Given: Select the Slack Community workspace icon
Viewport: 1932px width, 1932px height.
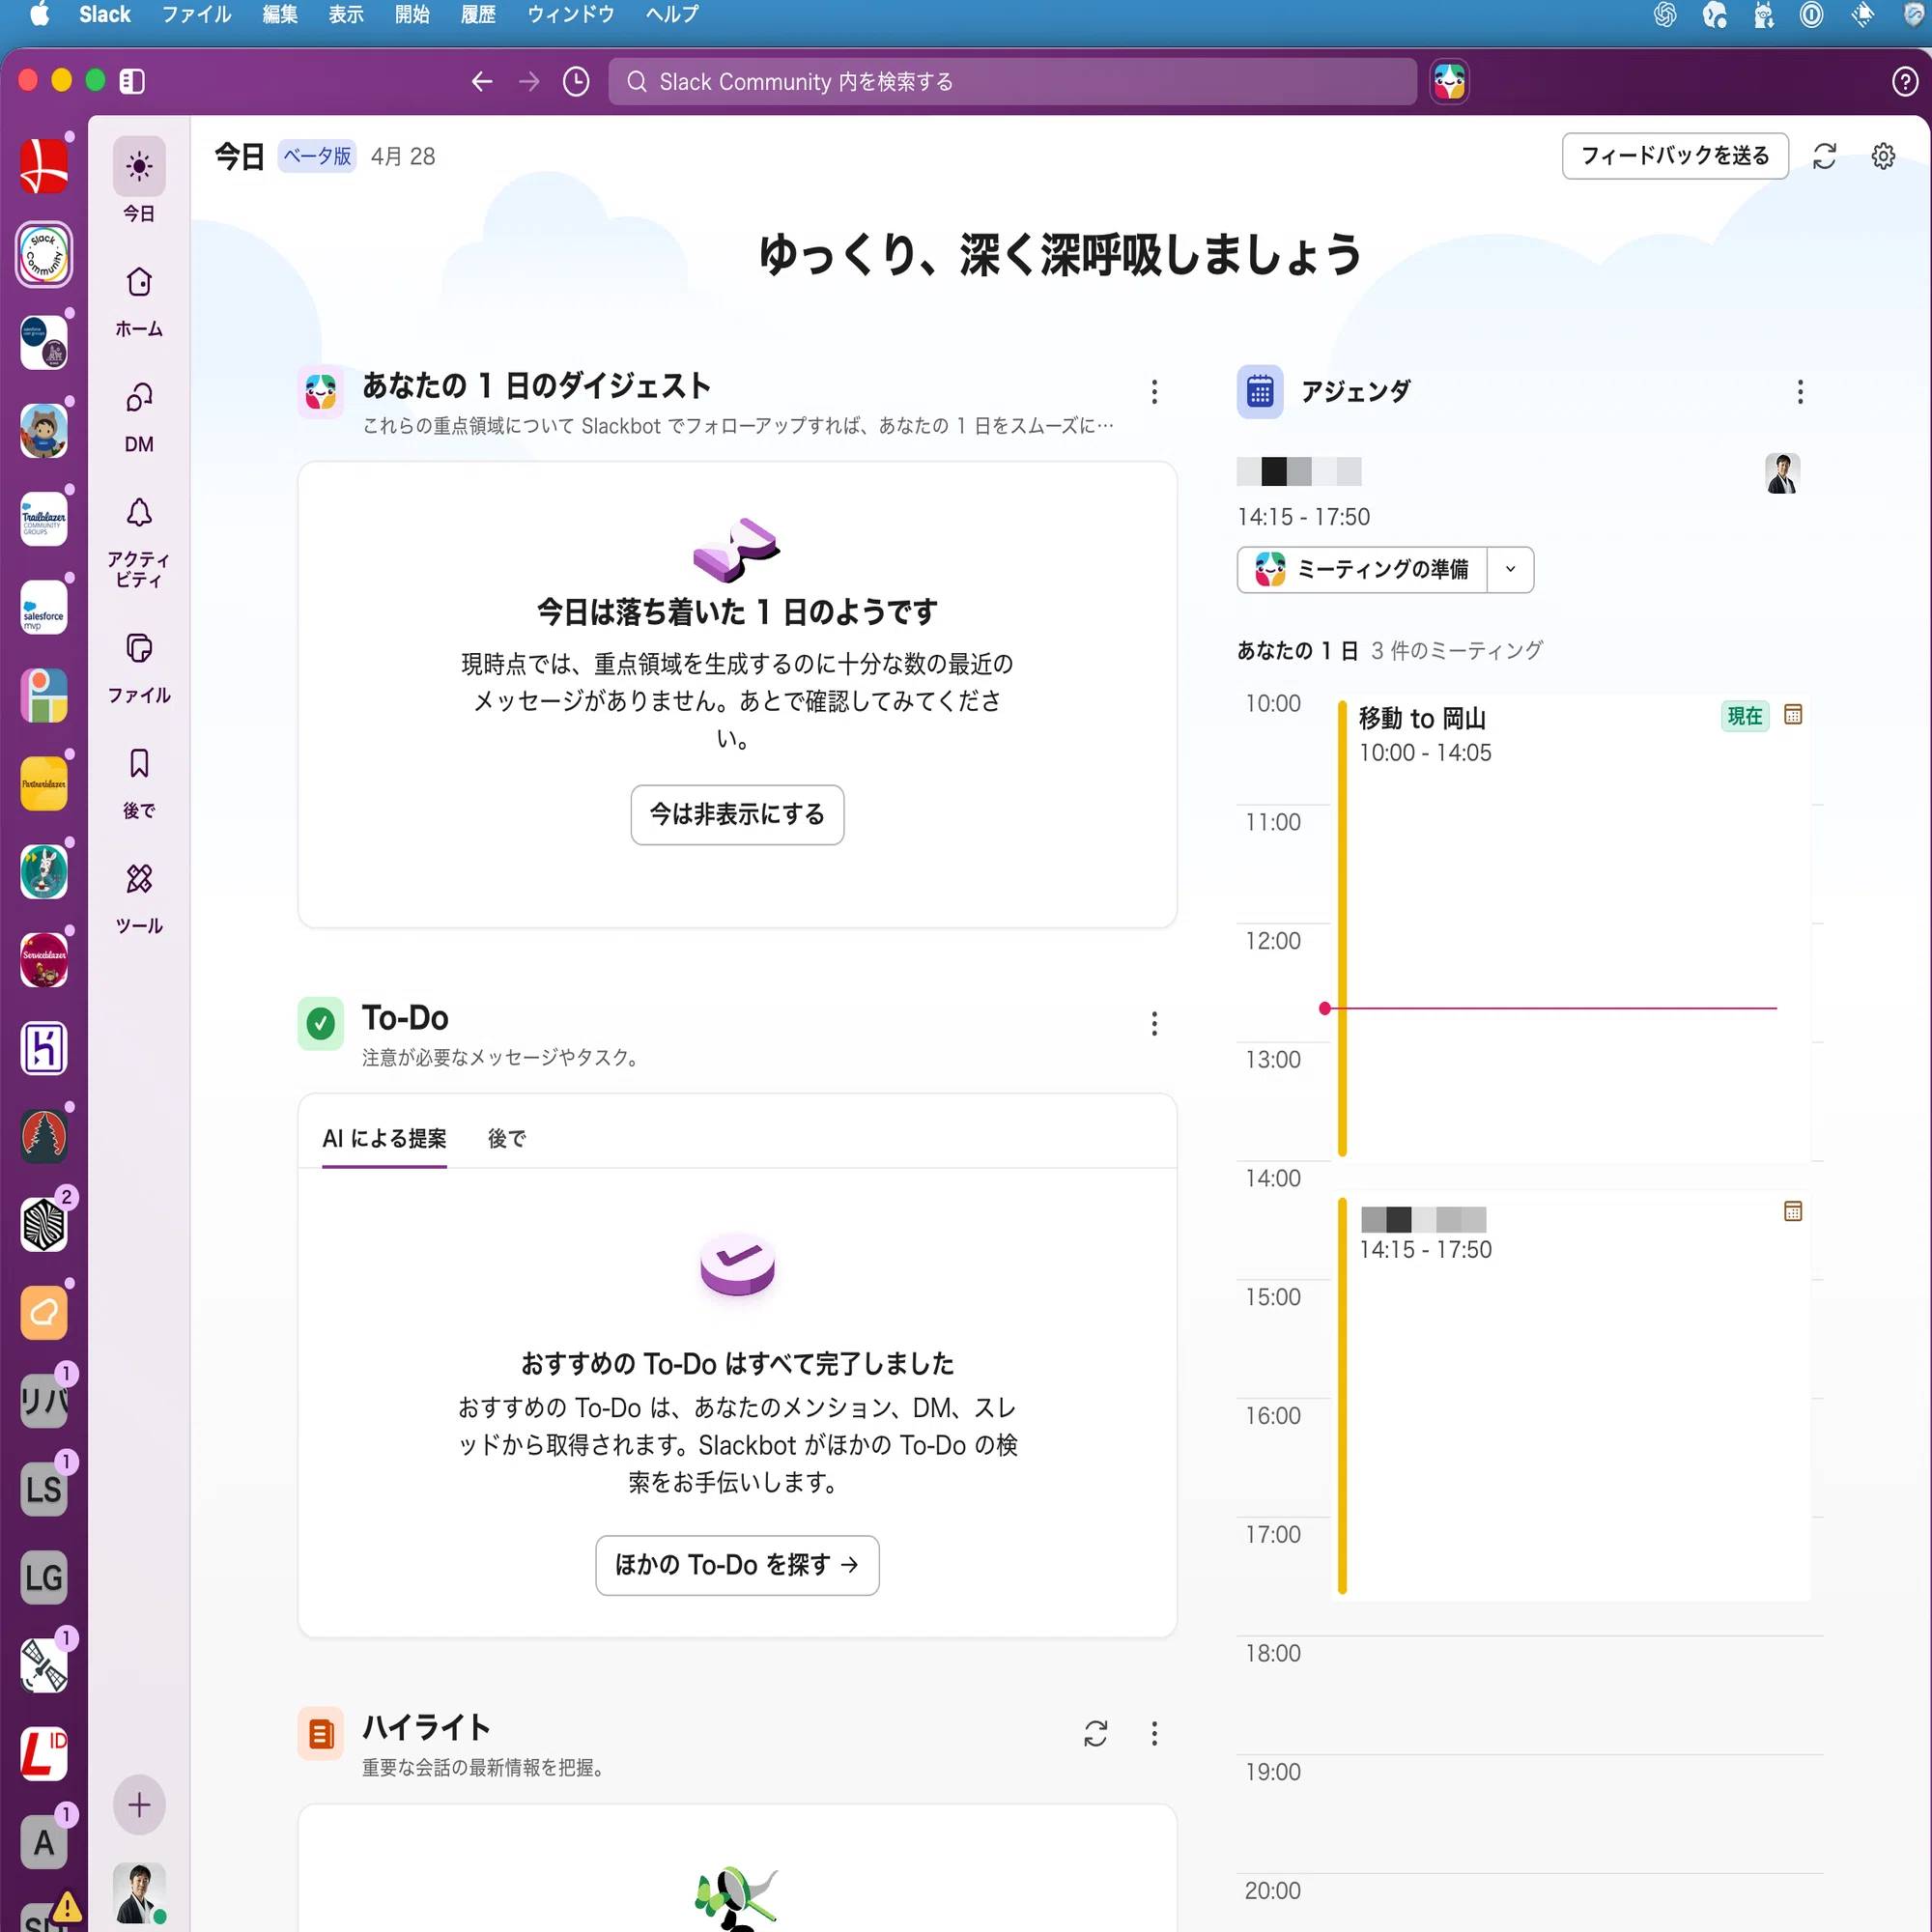Looking at the screenshot, I should point(44,254).
